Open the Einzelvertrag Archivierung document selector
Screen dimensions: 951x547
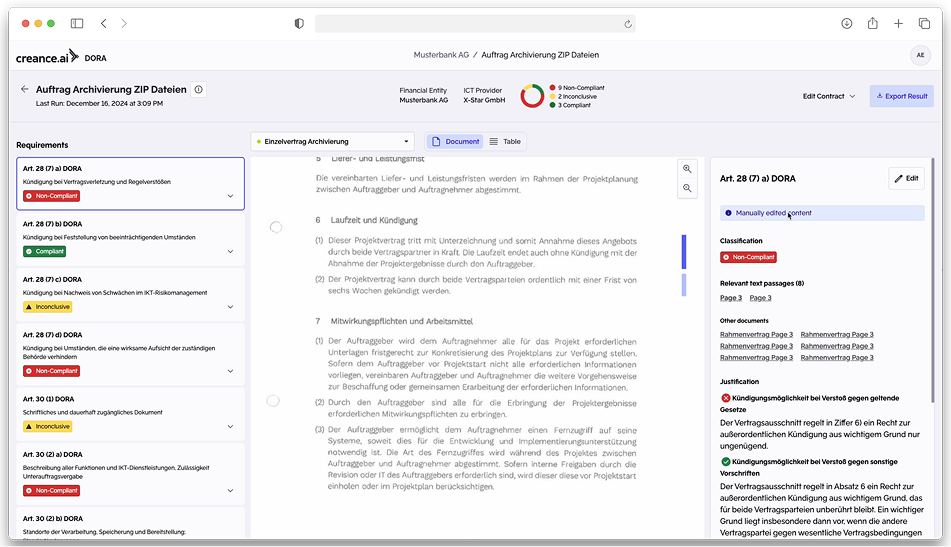point(332,141)
